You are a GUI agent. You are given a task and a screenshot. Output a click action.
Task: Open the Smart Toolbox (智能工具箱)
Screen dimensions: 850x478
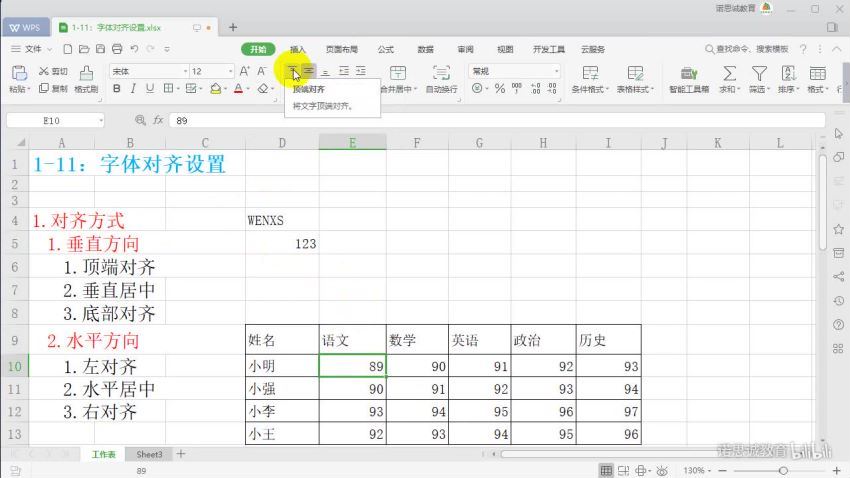click(689, 79)
